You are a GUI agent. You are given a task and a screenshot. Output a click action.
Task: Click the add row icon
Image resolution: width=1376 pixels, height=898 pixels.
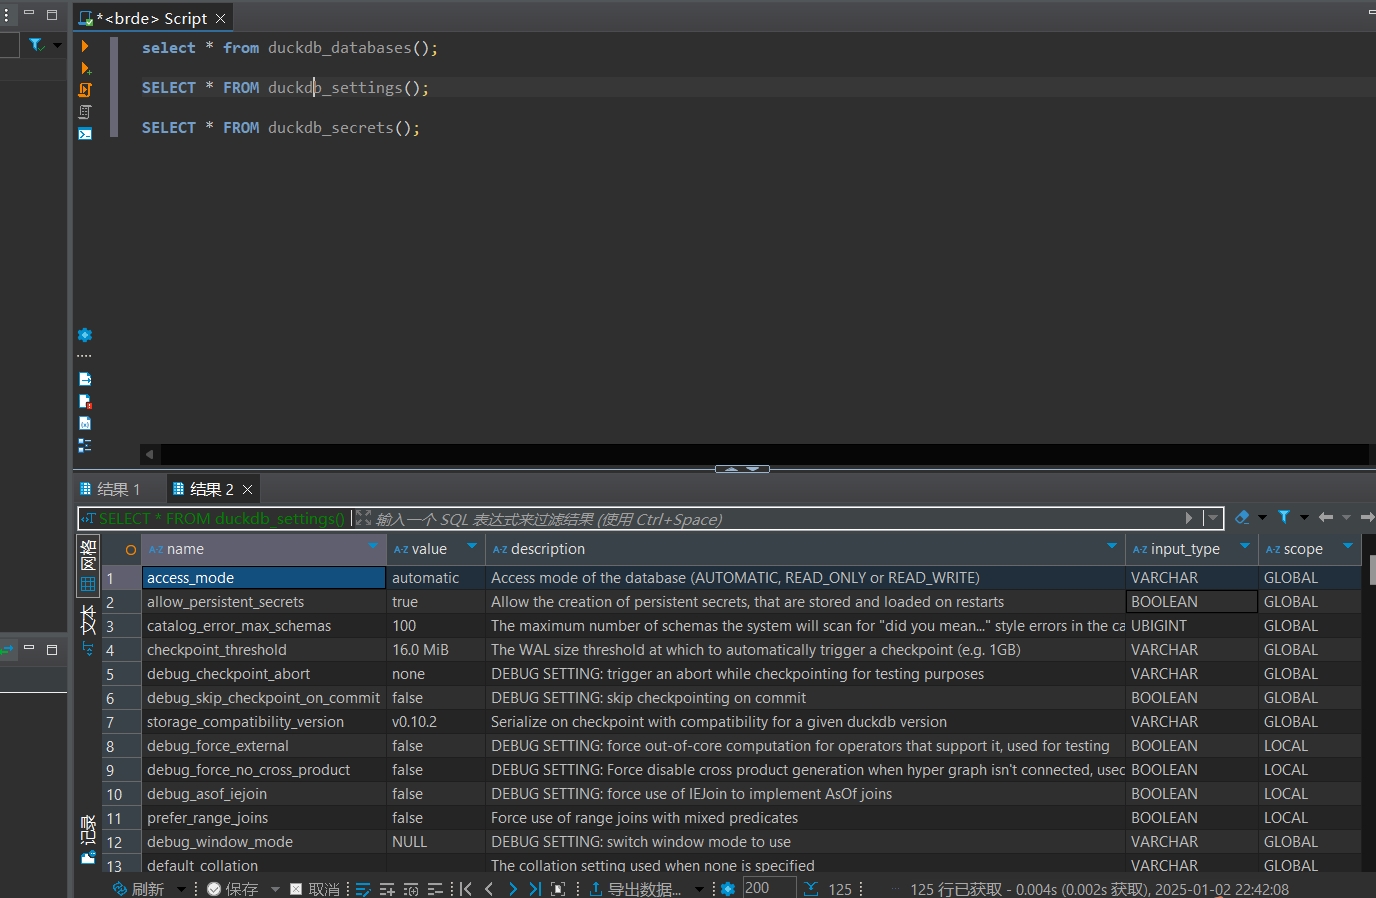[387, 889]
